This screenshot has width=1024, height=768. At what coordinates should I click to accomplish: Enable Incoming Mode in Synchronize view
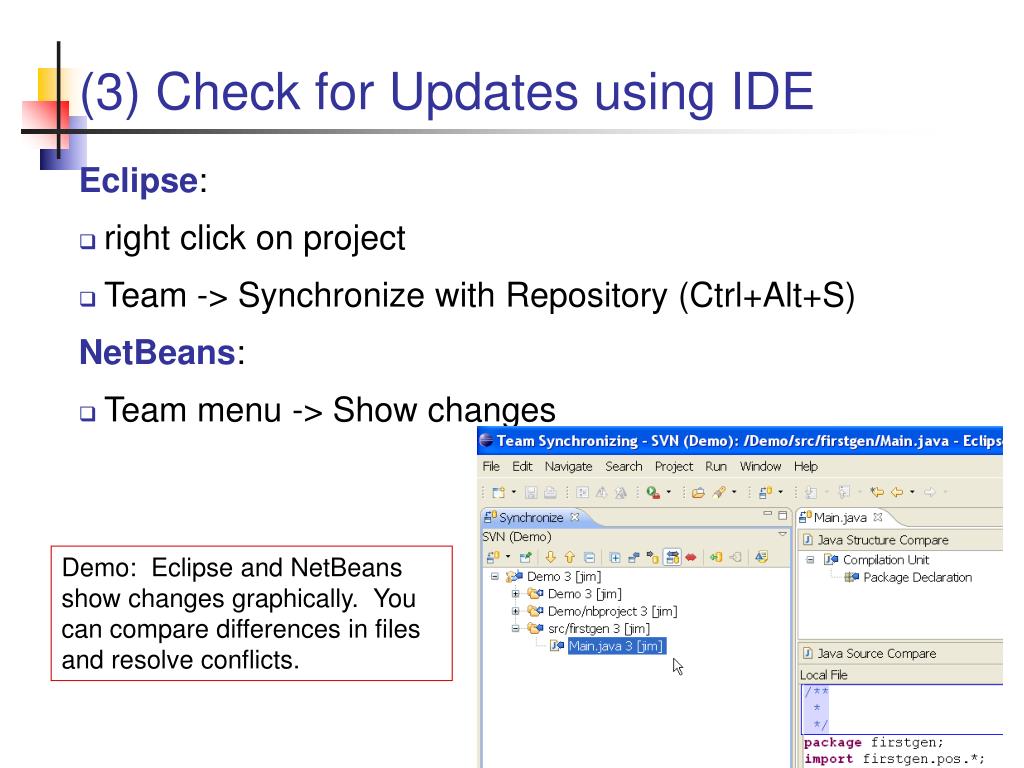633,557
